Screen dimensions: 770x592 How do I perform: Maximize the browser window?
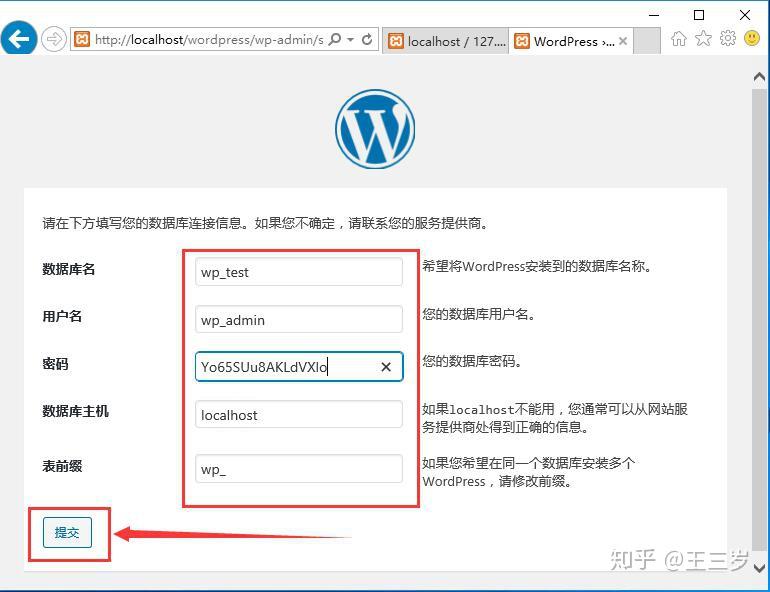tap(699, 15)
